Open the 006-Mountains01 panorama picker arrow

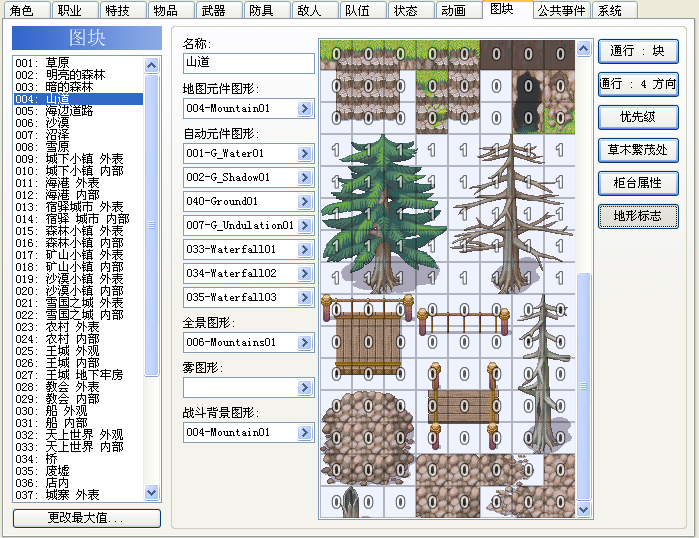(305, 342)
